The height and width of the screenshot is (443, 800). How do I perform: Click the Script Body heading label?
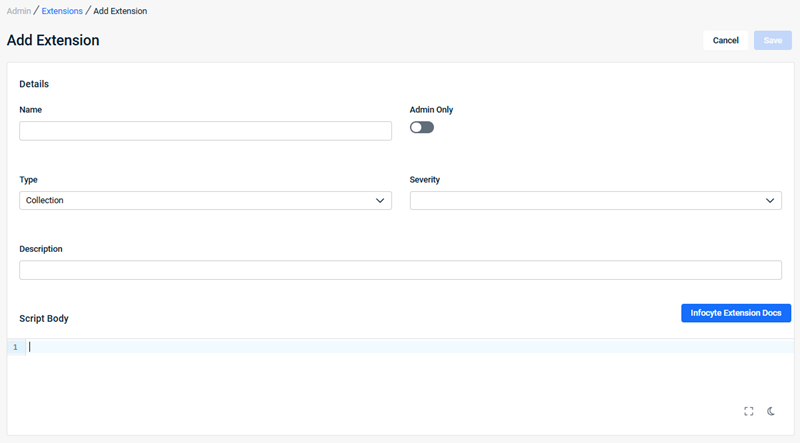click(x=44, y=318)
